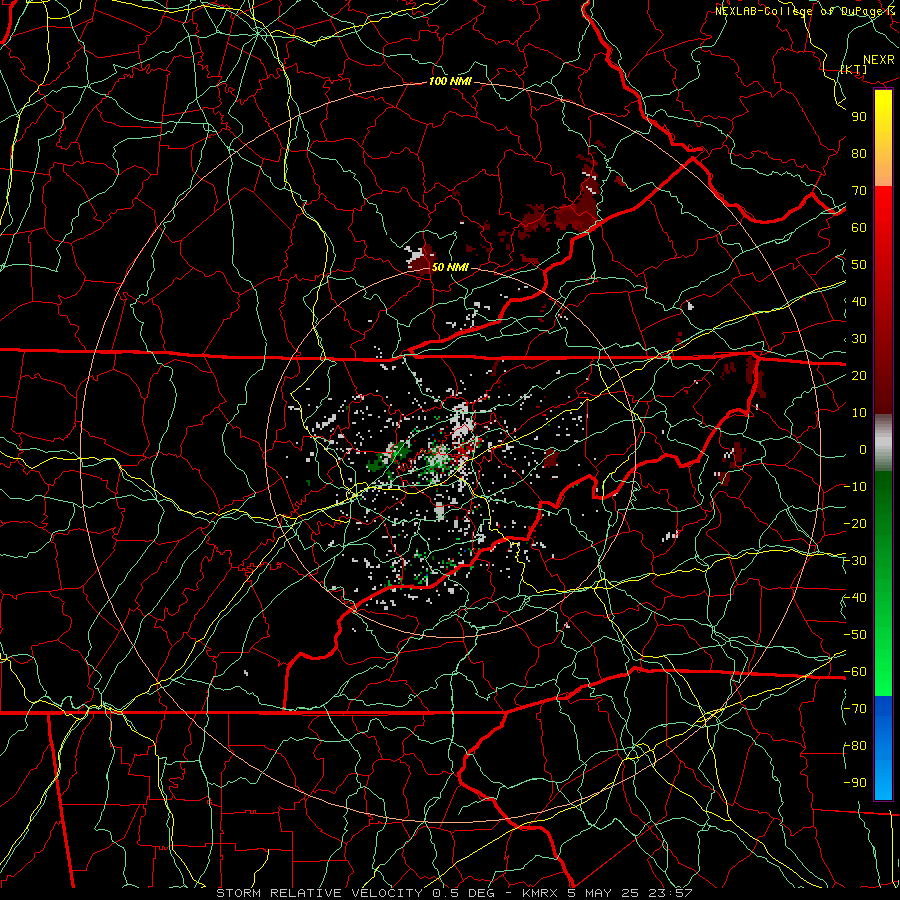
Task: Click the 70 value on velocity scale
Action: (x=859, y=191)
